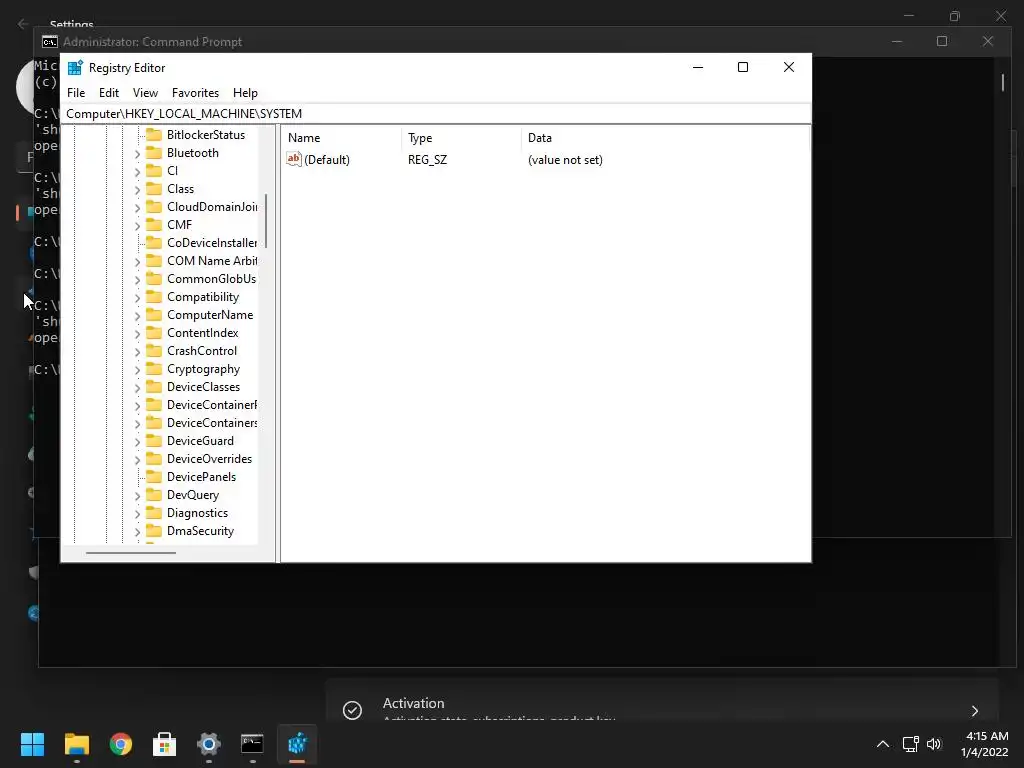Image resolution: width=1024 pixels, height=768 pixels.
Task: Select the Class folder icon
Action: [153, 189]
